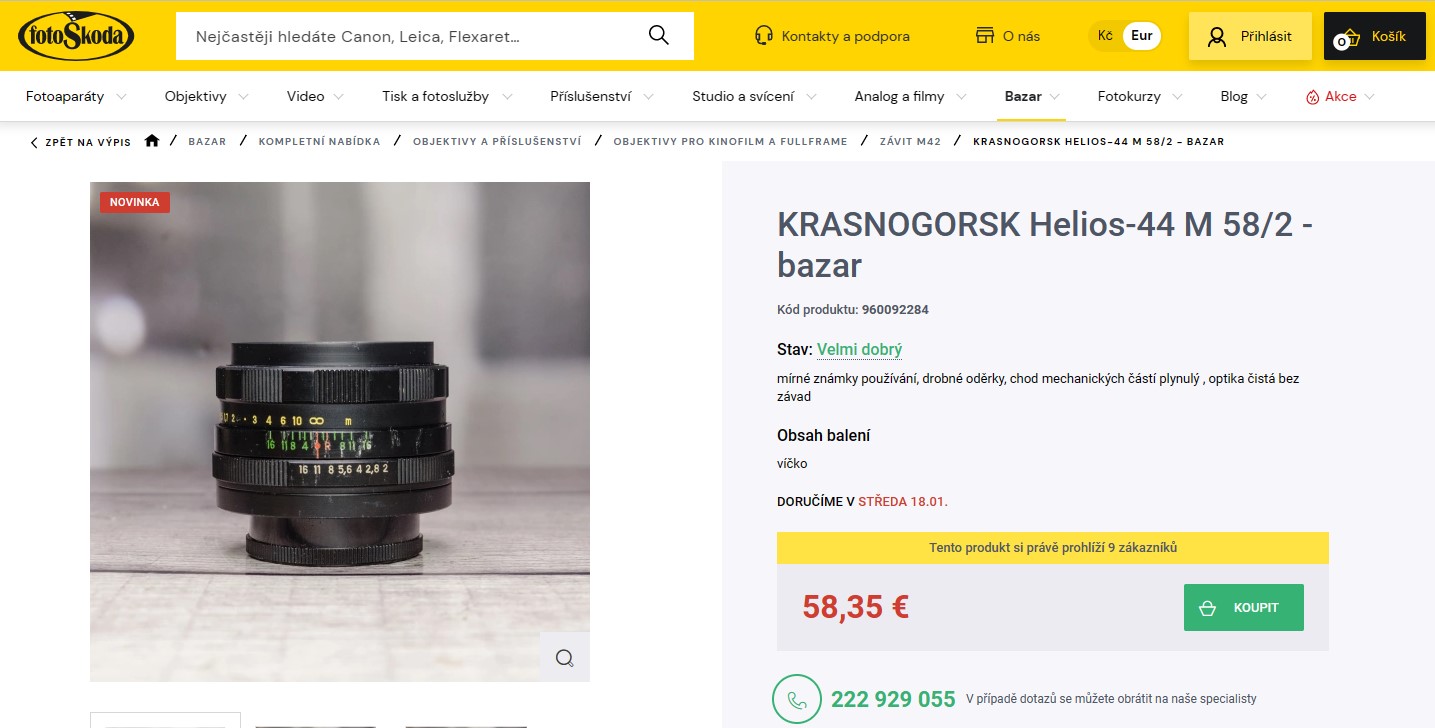Click the headset Kontakty a podpora icon
Image resolution: width=1435 pixels, height=728 pixels.
(x=764, y=36)
